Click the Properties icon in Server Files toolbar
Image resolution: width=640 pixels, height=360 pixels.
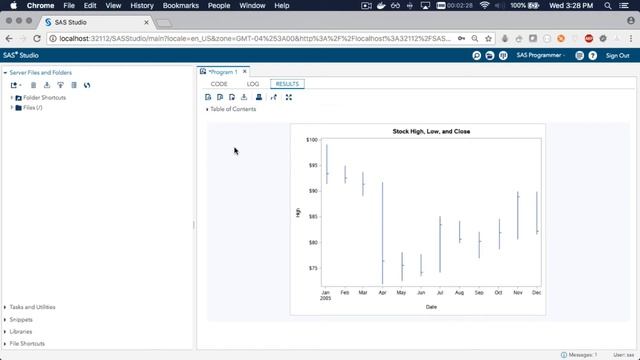point(74,85)
